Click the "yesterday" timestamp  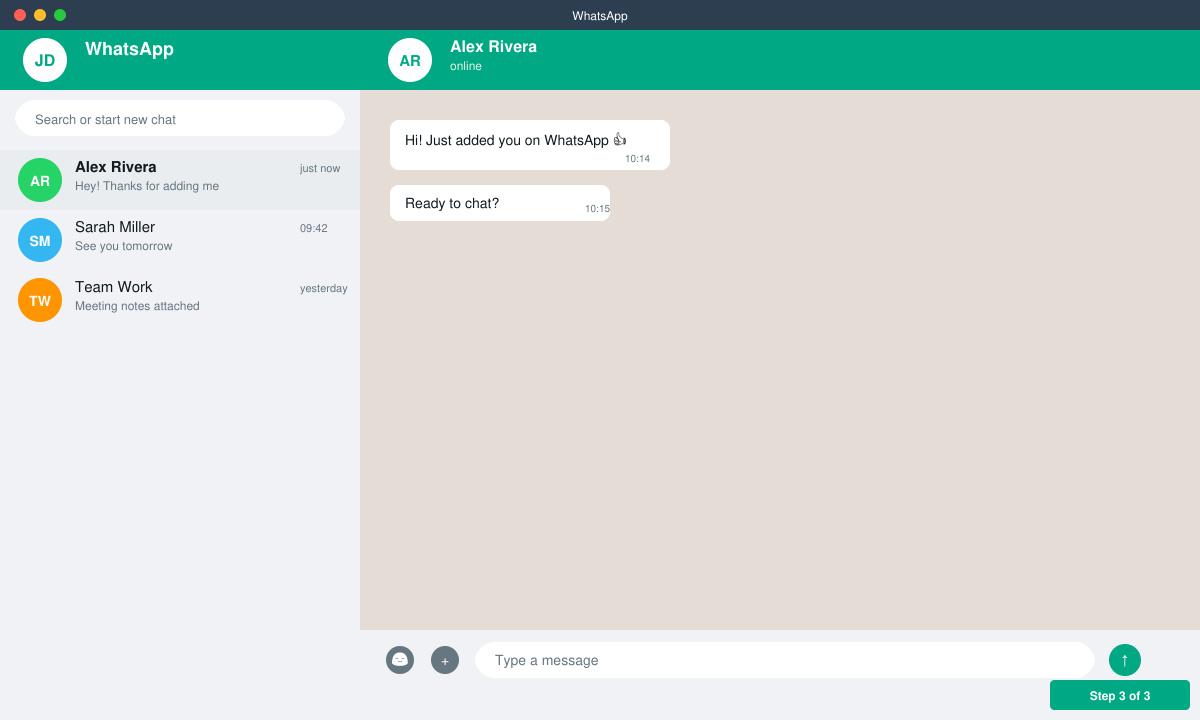324,288
